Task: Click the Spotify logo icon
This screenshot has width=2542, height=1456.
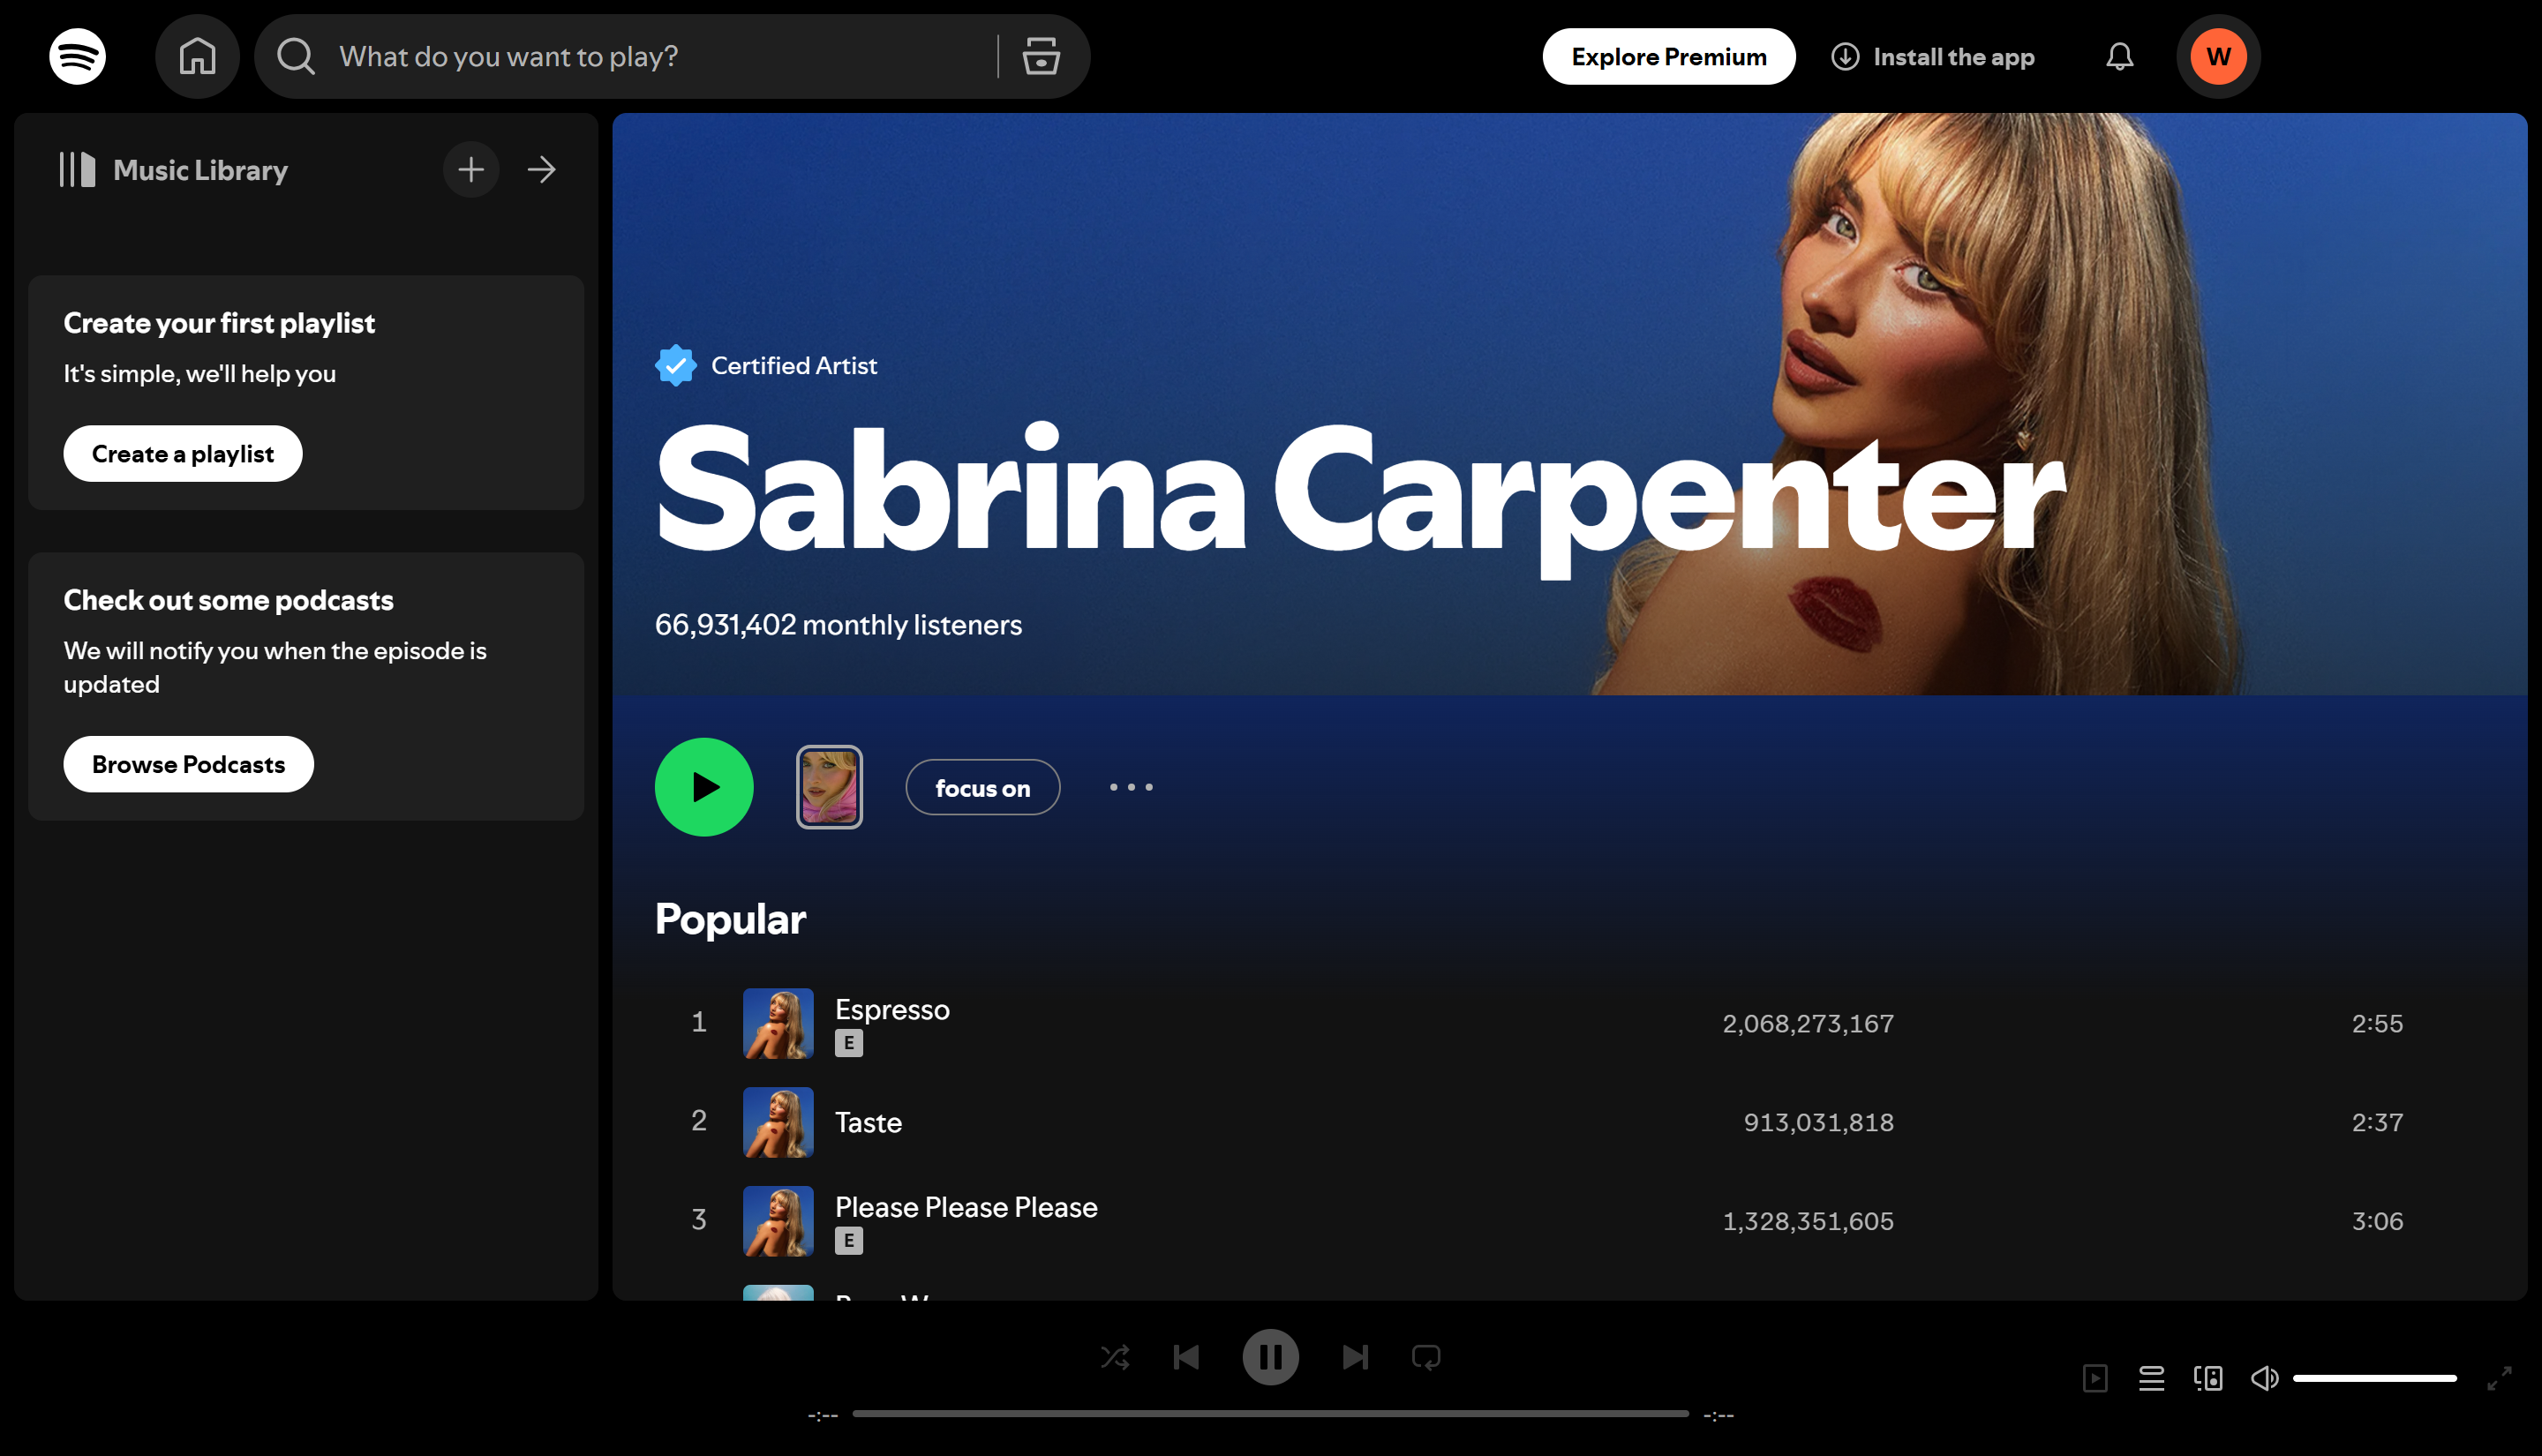Action: [x=77, y=57]
